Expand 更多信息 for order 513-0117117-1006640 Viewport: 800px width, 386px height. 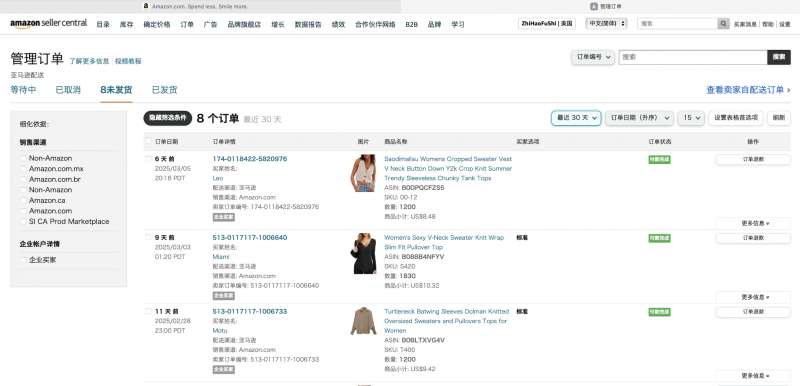click(753, 297)
